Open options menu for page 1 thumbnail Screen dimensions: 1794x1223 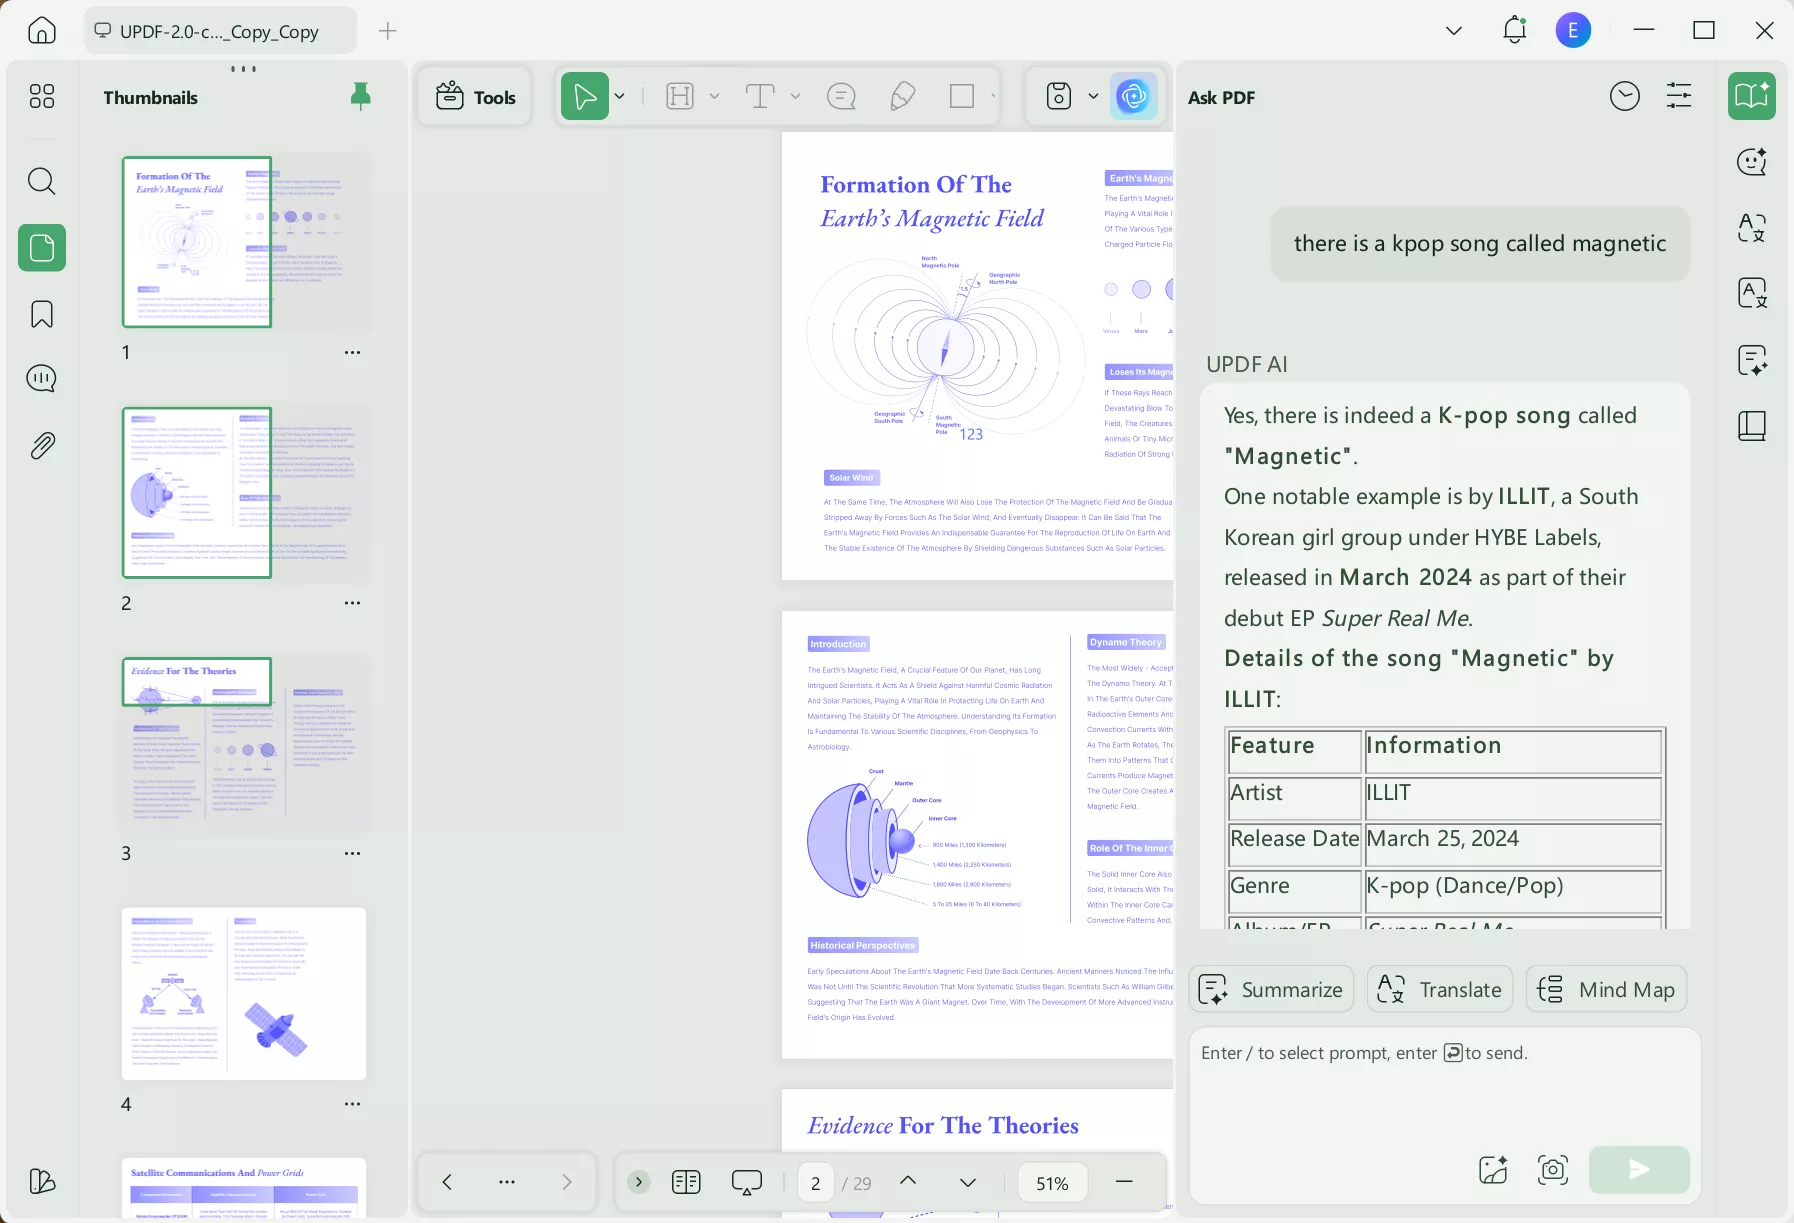352,352
